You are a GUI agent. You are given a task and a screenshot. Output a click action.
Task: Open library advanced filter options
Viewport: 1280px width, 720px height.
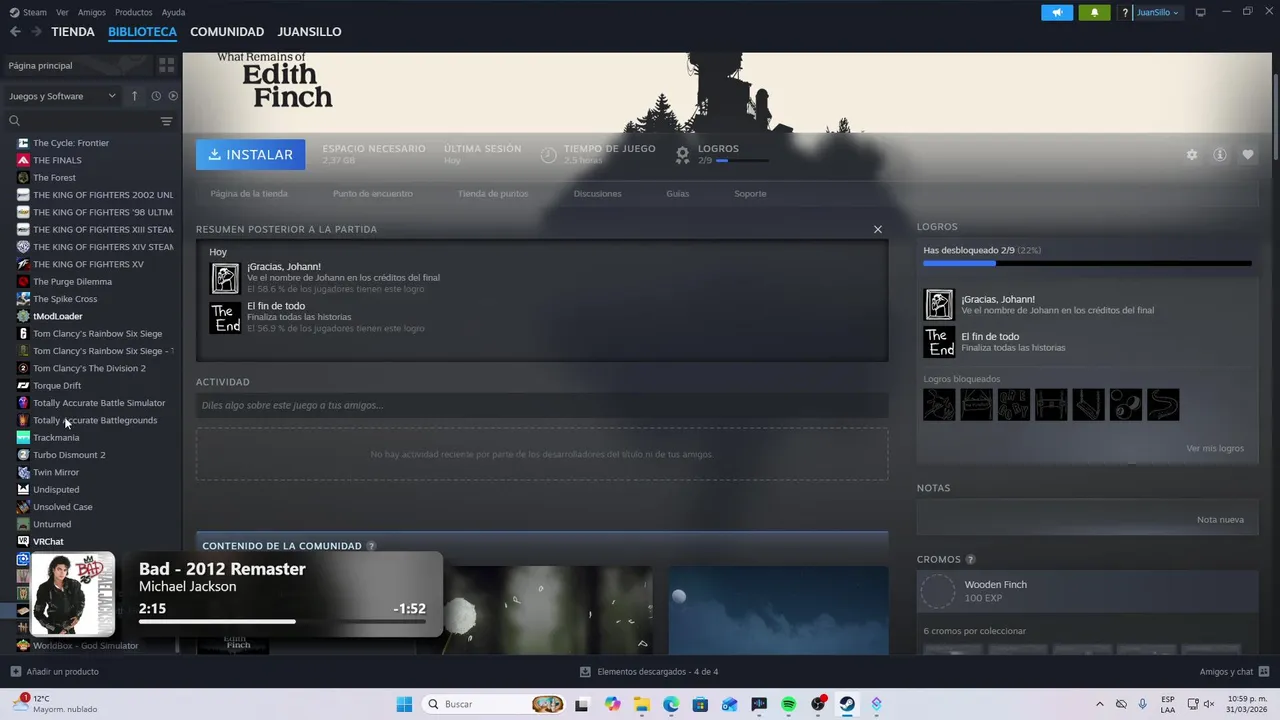coord(166,121)
